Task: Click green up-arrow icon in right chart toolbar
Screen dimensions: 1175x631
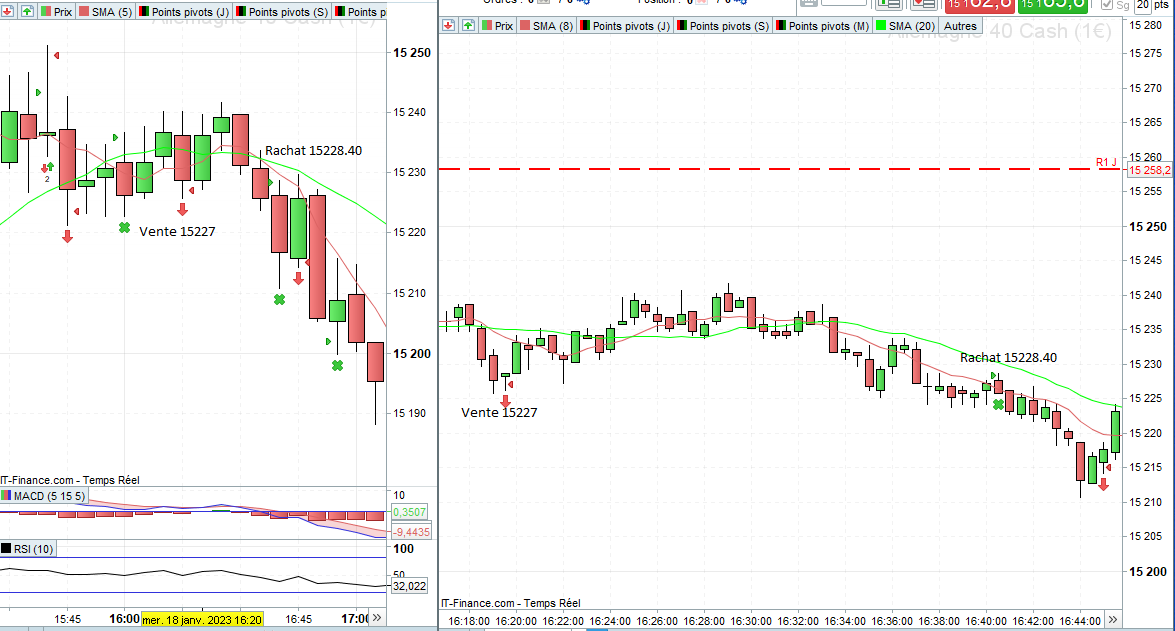Action: [468, 25]
